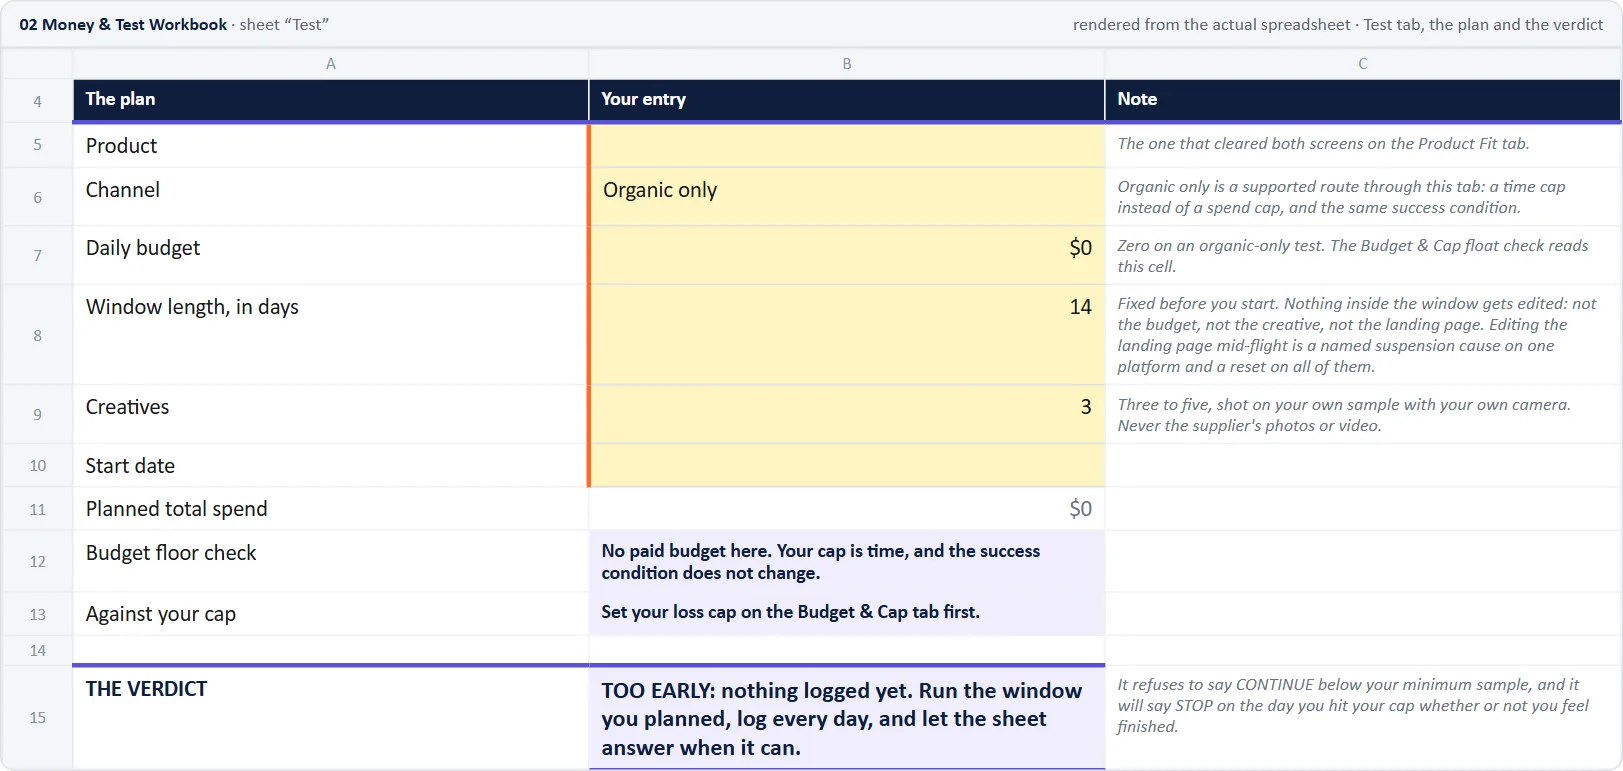Image resolution: width=1623 pixels, height=771 pixels.
Task: Click the Window length entry showing 14
Action: [x=847, y=335]
